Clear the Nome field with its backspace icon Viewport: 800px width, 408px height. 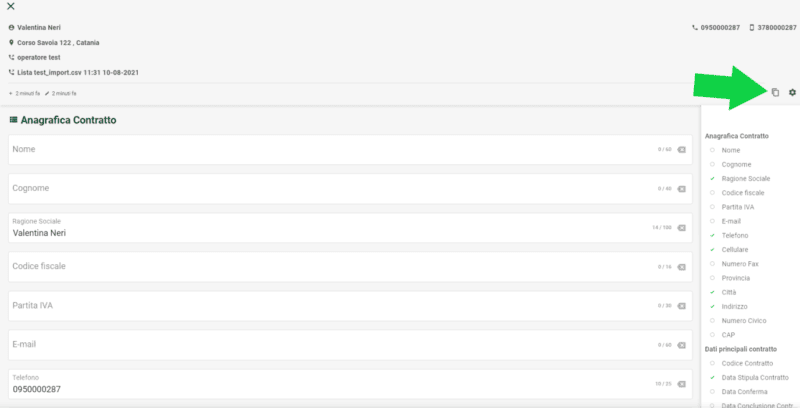tap(681, 150)
